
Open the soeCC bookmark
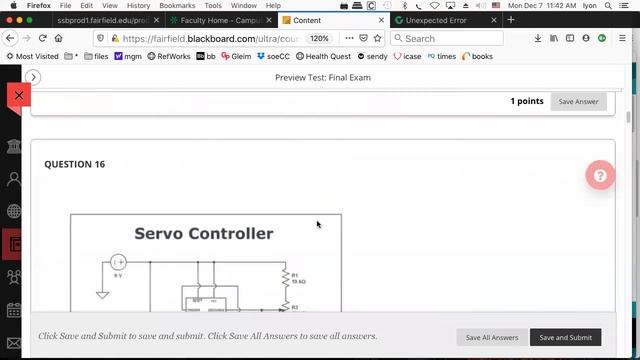pos(273,56)
